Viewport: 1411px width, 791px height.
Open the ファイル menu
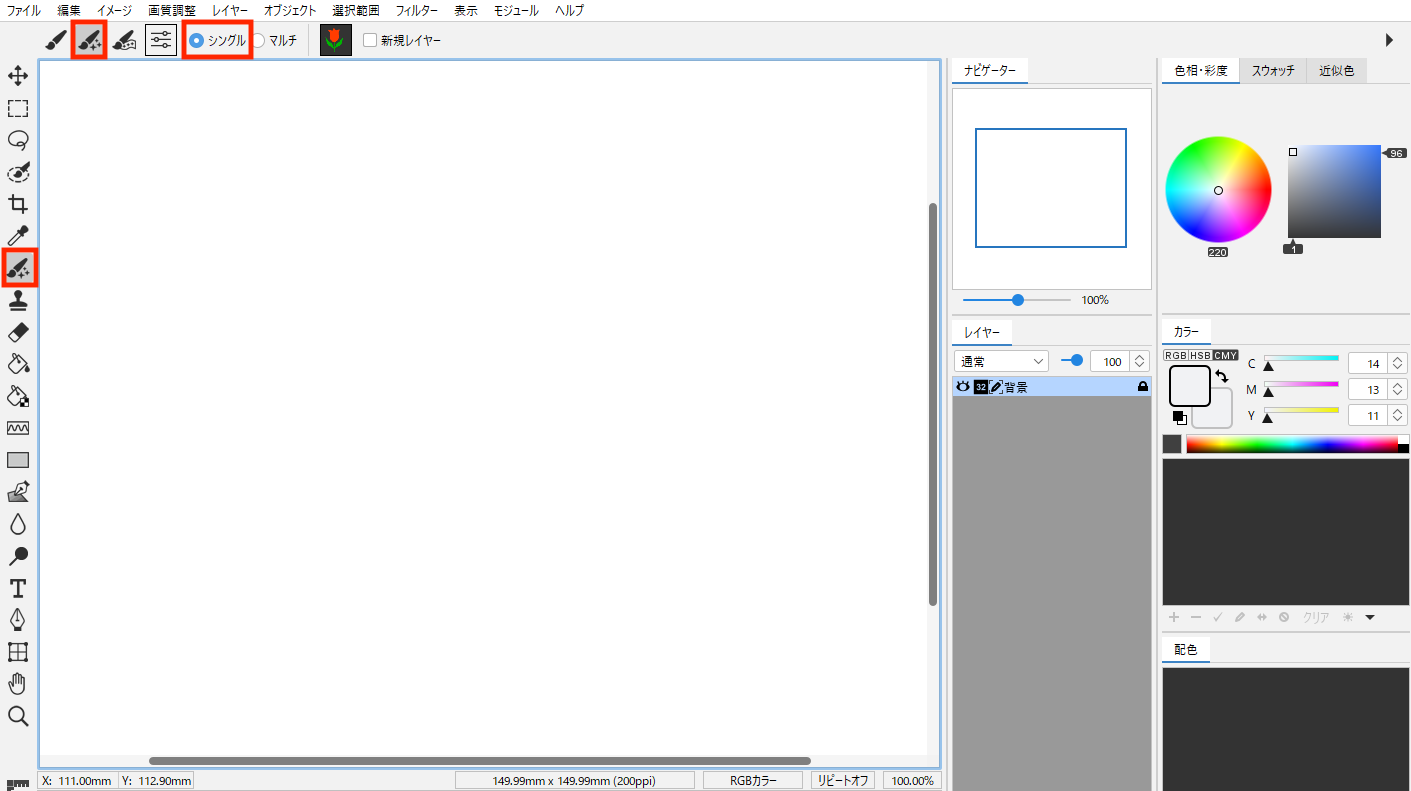pyautogui.click(x=24, y=10)
